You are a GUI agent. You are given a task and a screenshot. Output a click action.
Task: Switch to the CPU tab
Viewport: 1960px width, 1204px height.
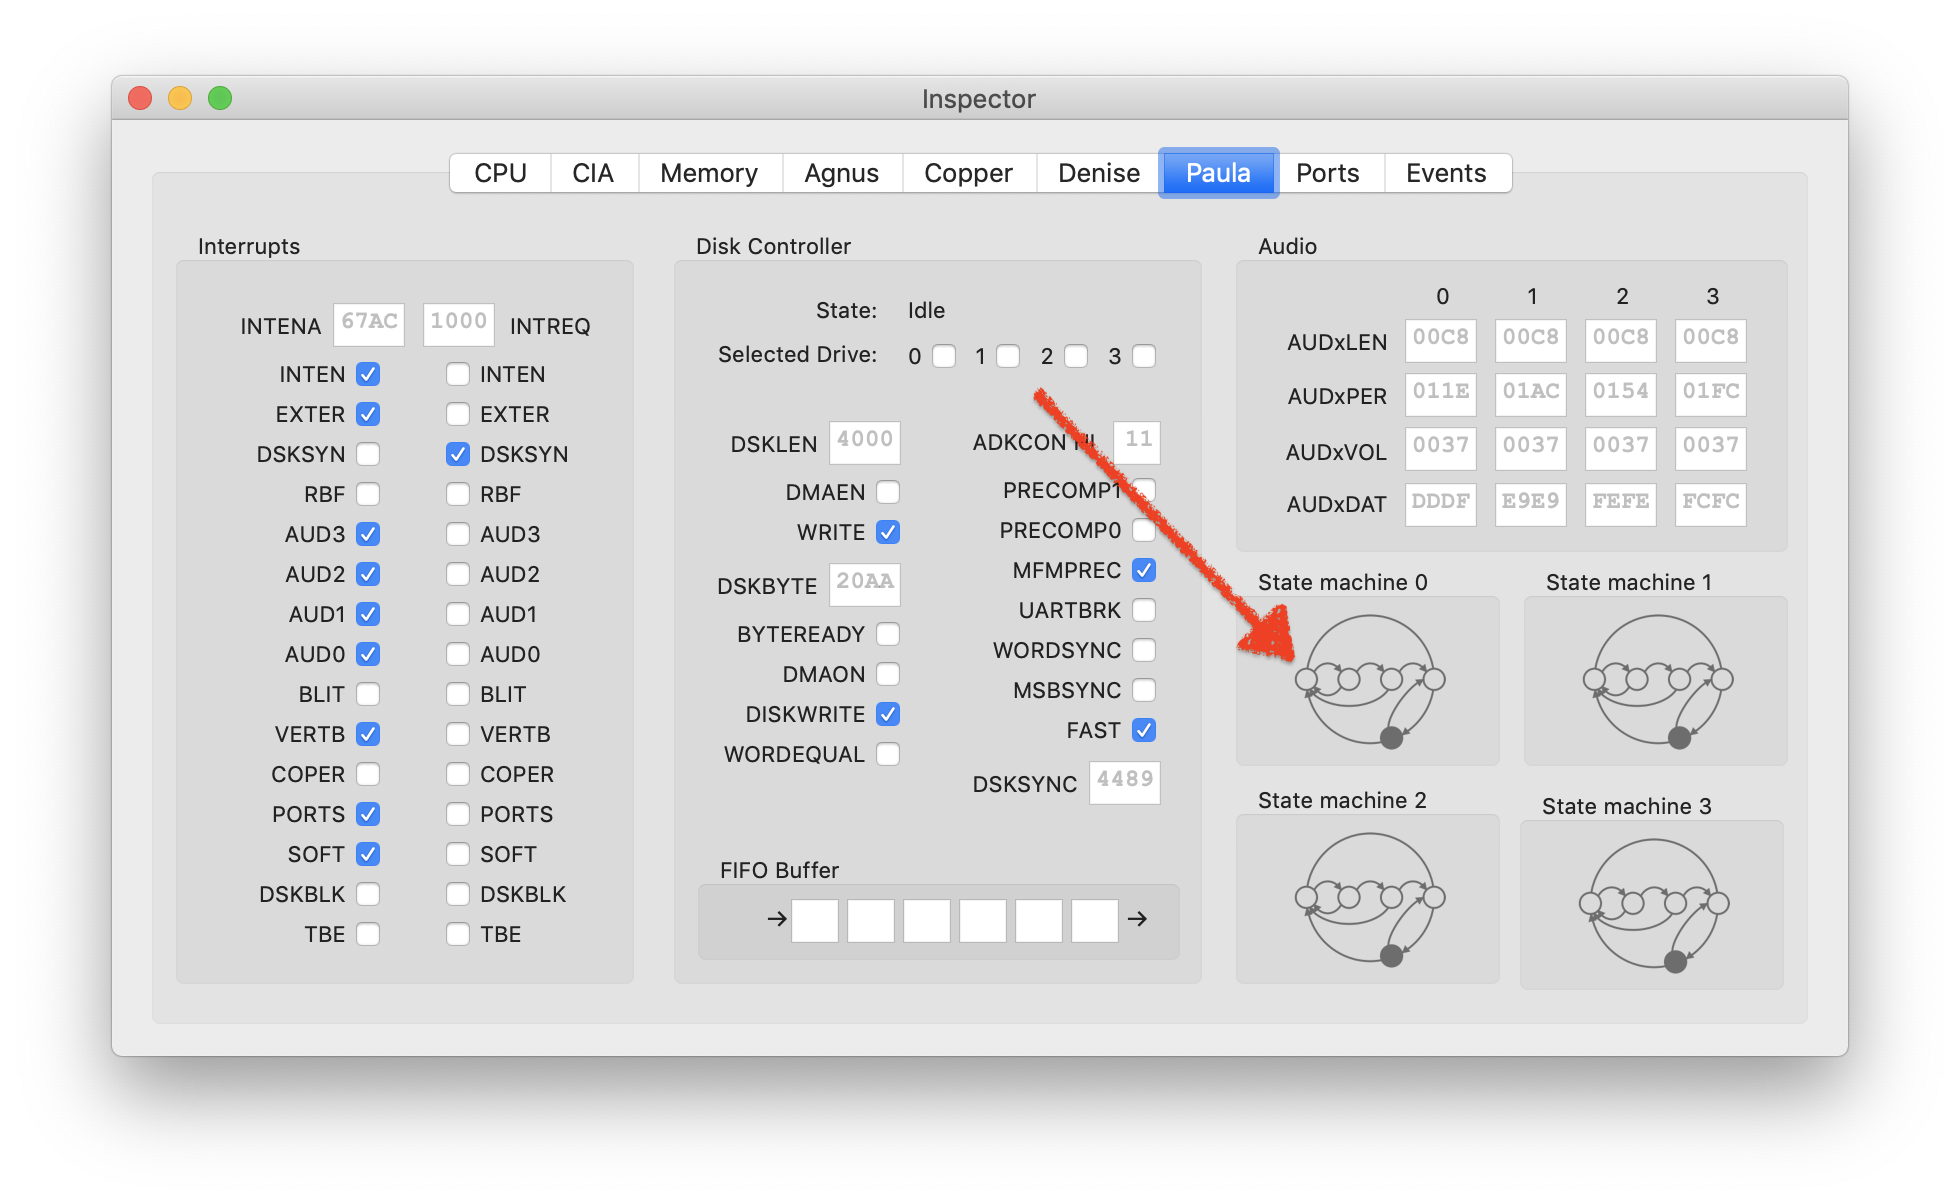point(500,173)
